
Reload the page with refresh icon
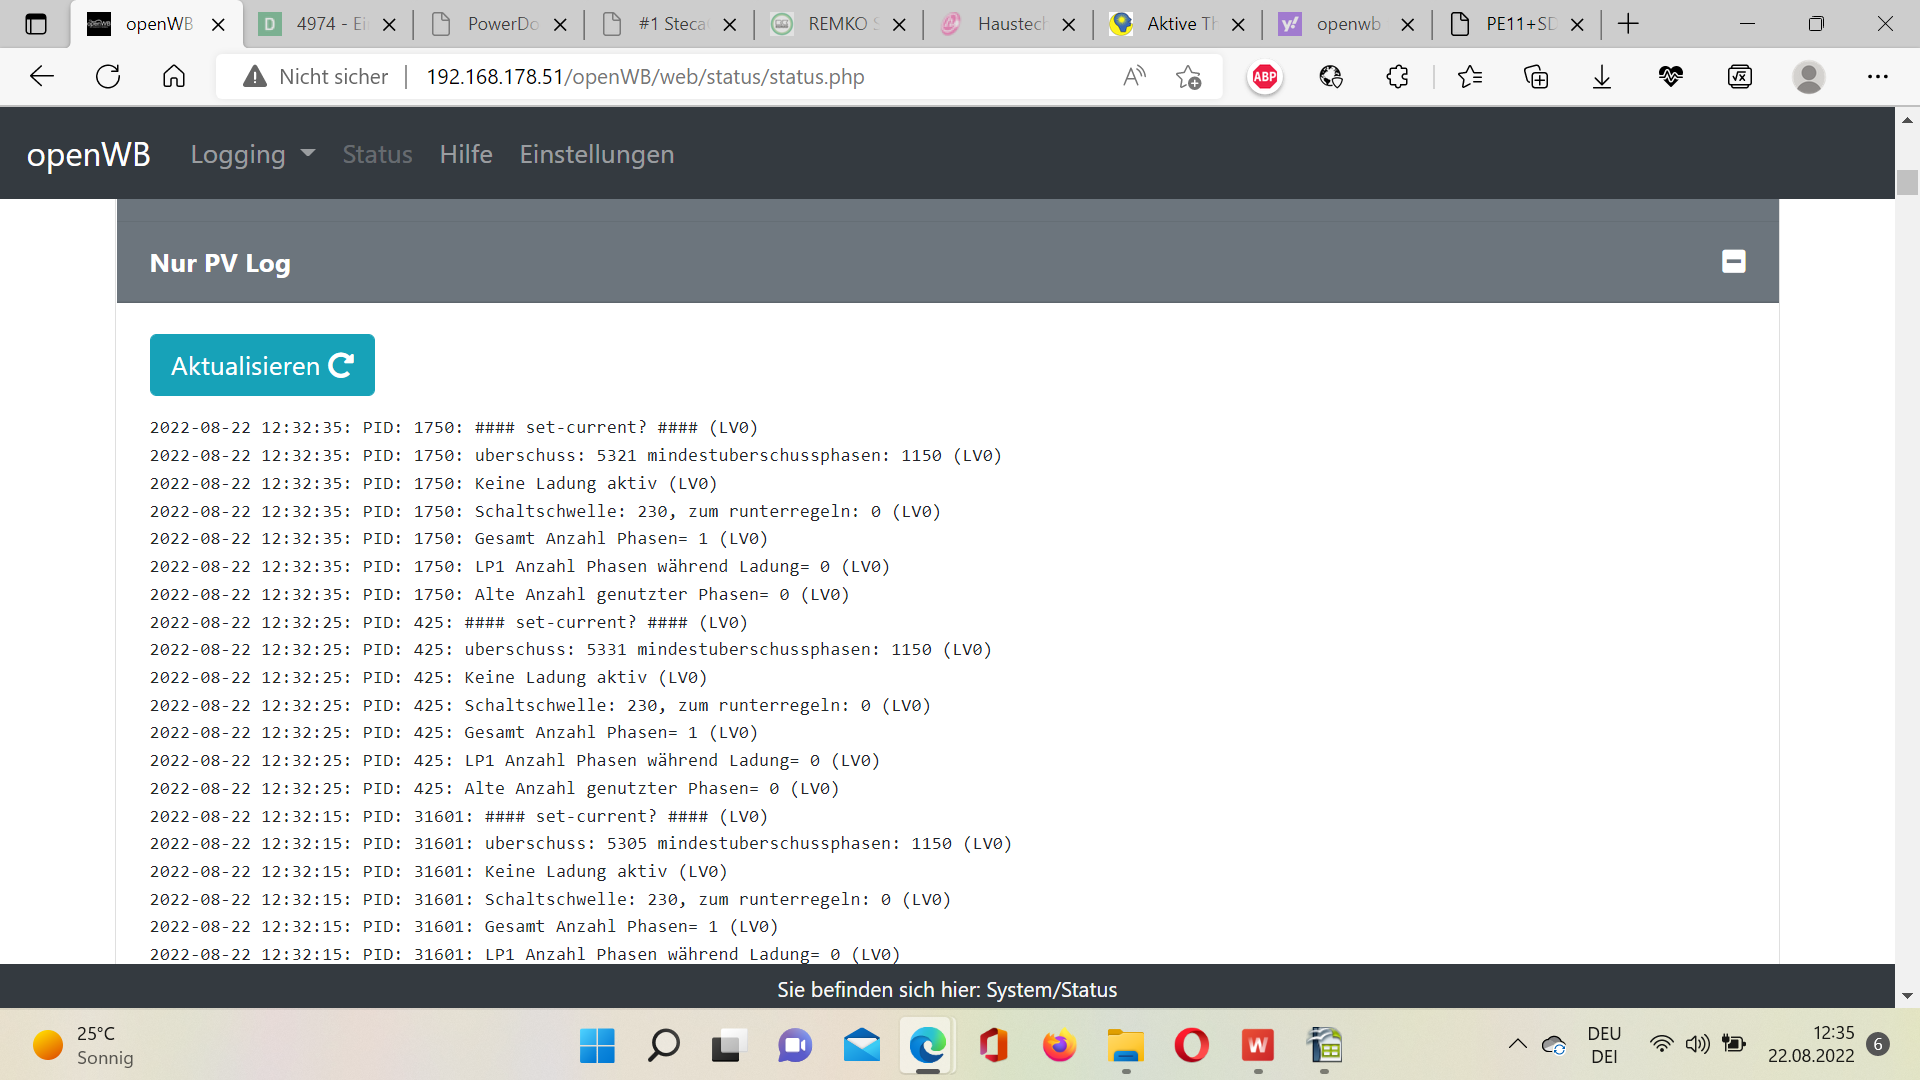[108, 77]
